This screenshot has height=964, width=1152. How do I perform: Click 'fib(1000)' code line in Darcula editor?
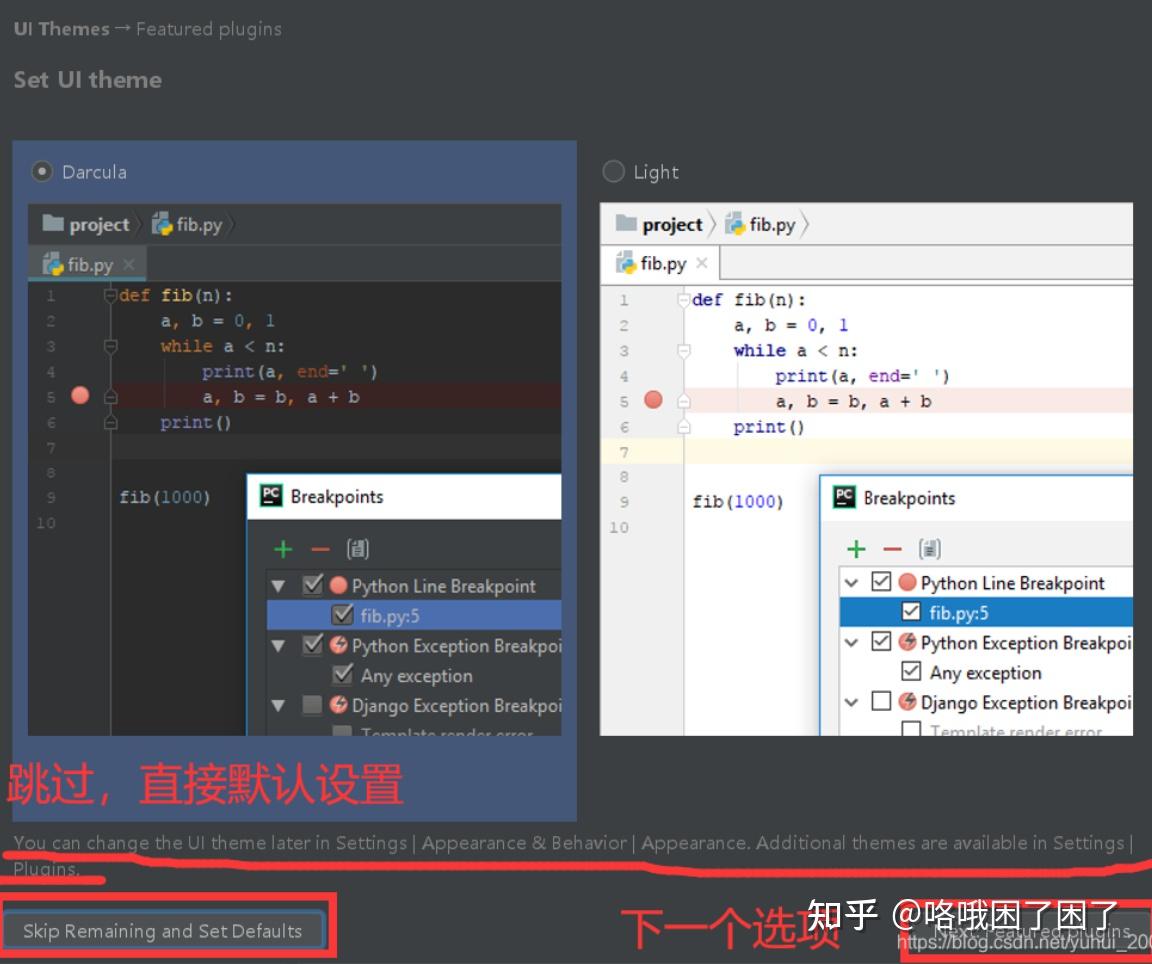coord(165,497)
